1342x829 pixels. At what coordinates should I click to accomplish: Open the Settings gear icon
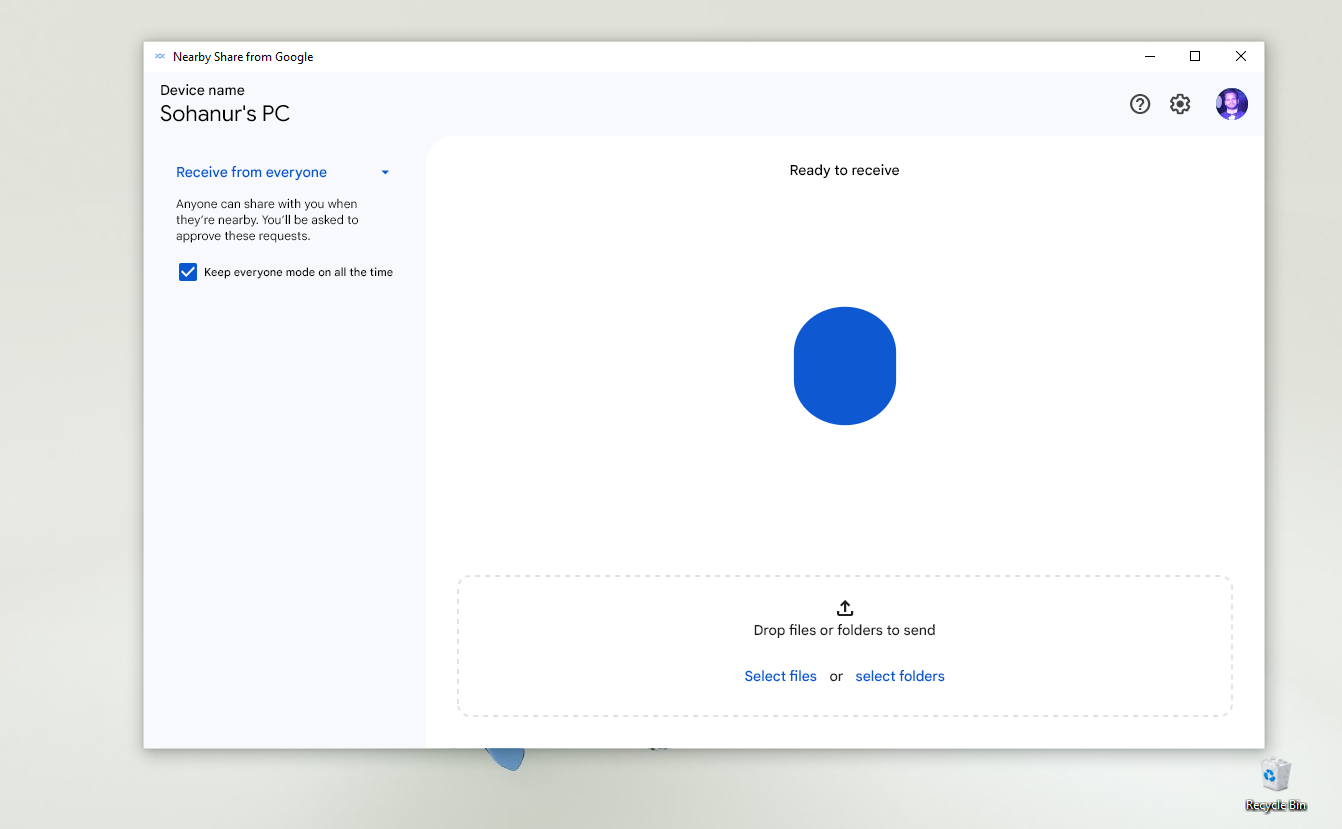pyautogui.click(x=1180, y=104)
